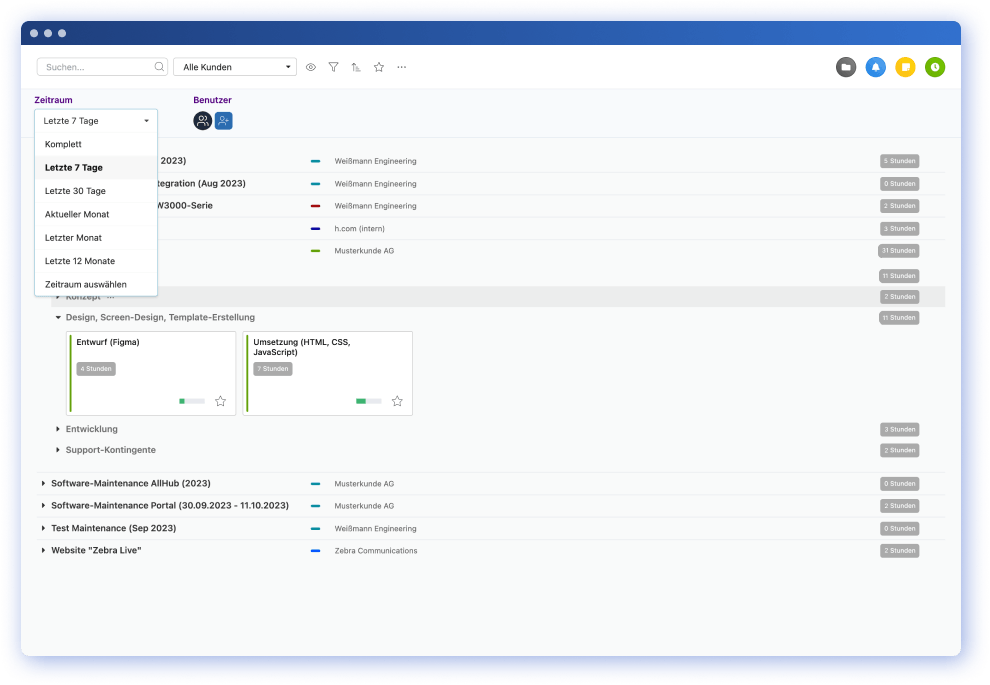The image size is (990, 685).
Task: Open the Umsetzung (HTML, CSS, JavaScript) card
Action: [328, 373]
